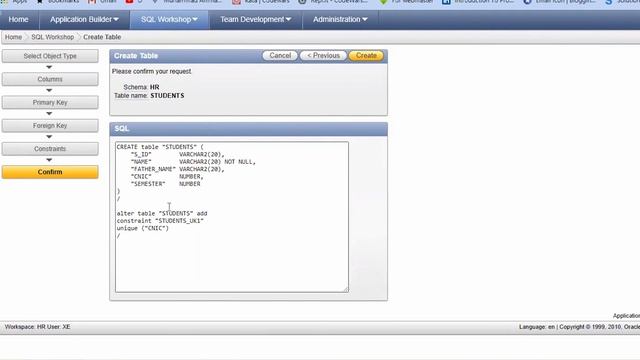Click the CREATE table "STUDENTS" line
The height and width of the screenshot is (360, 640).
click(x=160, y=147)
